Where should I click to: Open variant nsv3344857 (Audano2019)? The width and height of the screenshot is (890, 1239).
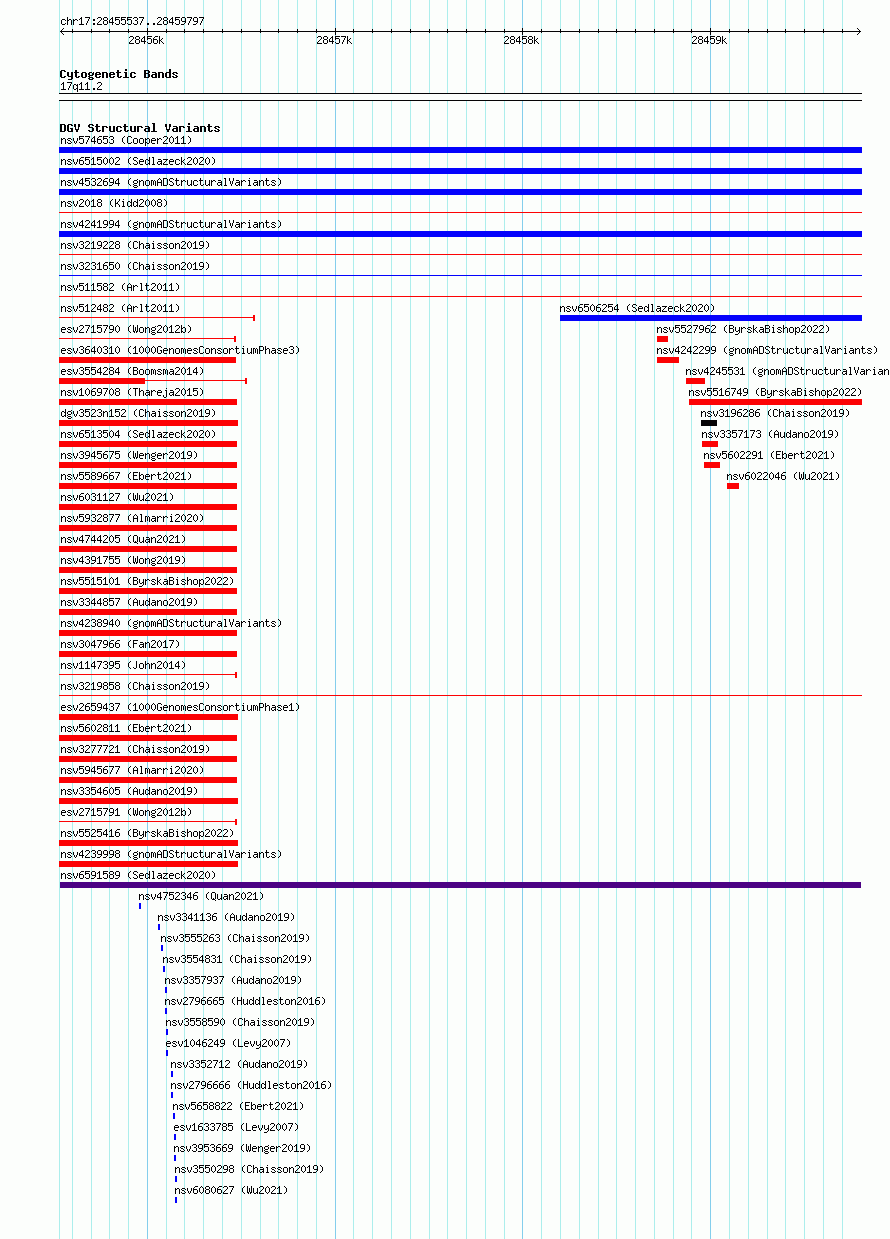coord(129,602)
